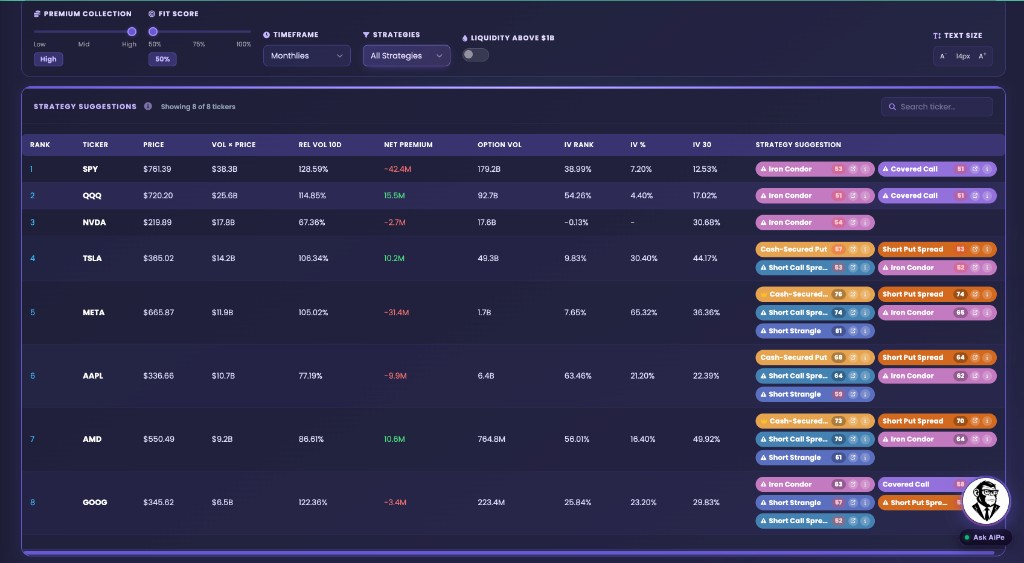1024x563 pixels.
Task: Open QQQ Iron Condor external link icon
Action: pos(853,196)
